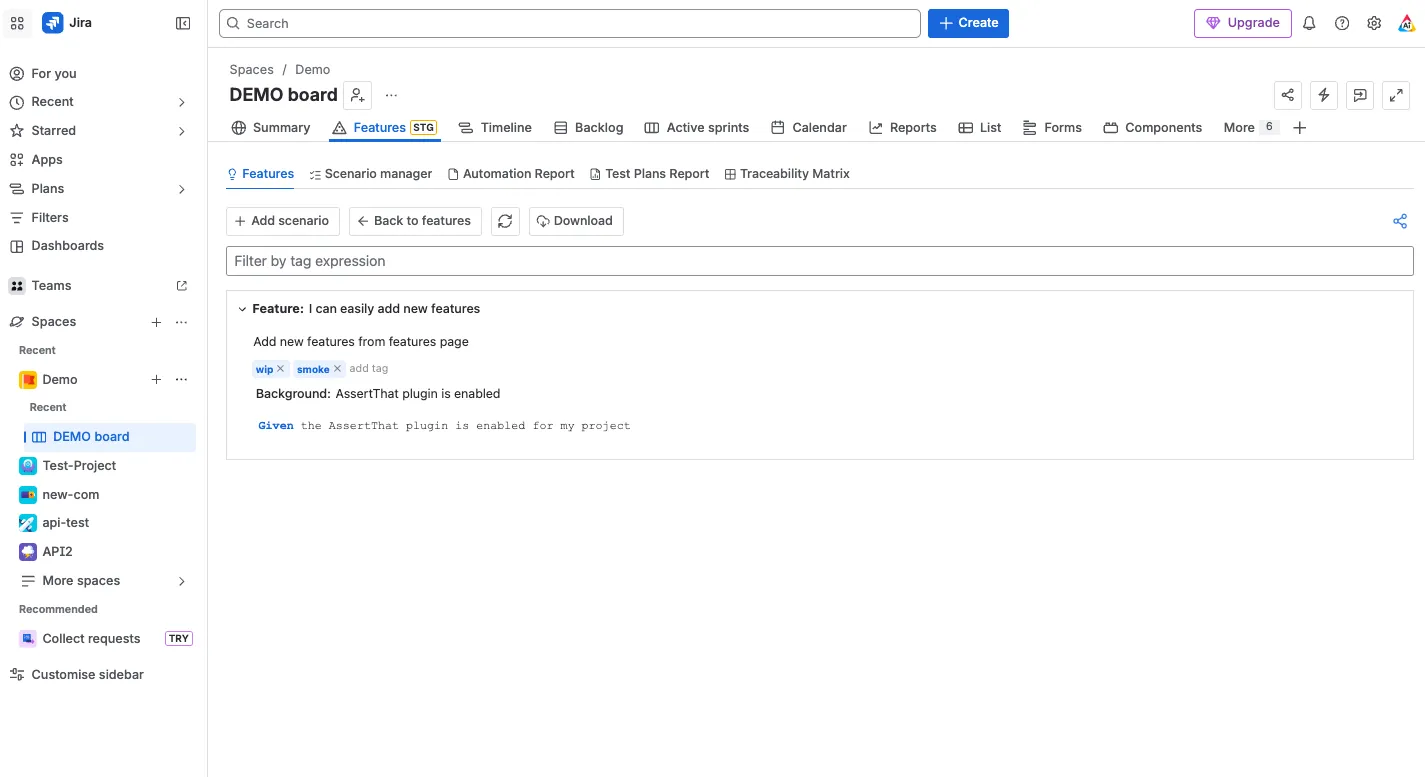Click the Filter by tag expression field
Viewport: 1425px width, 777px height.
[x=819, y=261]
